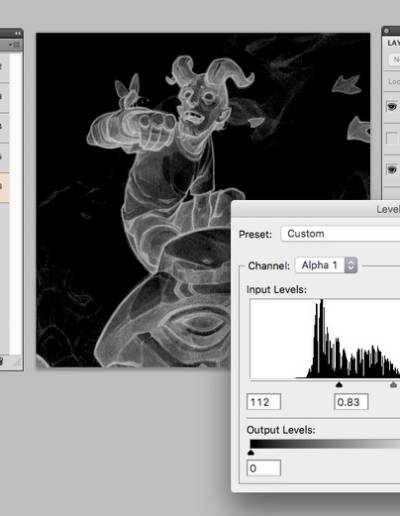The height and width of the screenshot is (516, 400).
Task: Click the output levels gradient bar
Action: tap(325, 444)
